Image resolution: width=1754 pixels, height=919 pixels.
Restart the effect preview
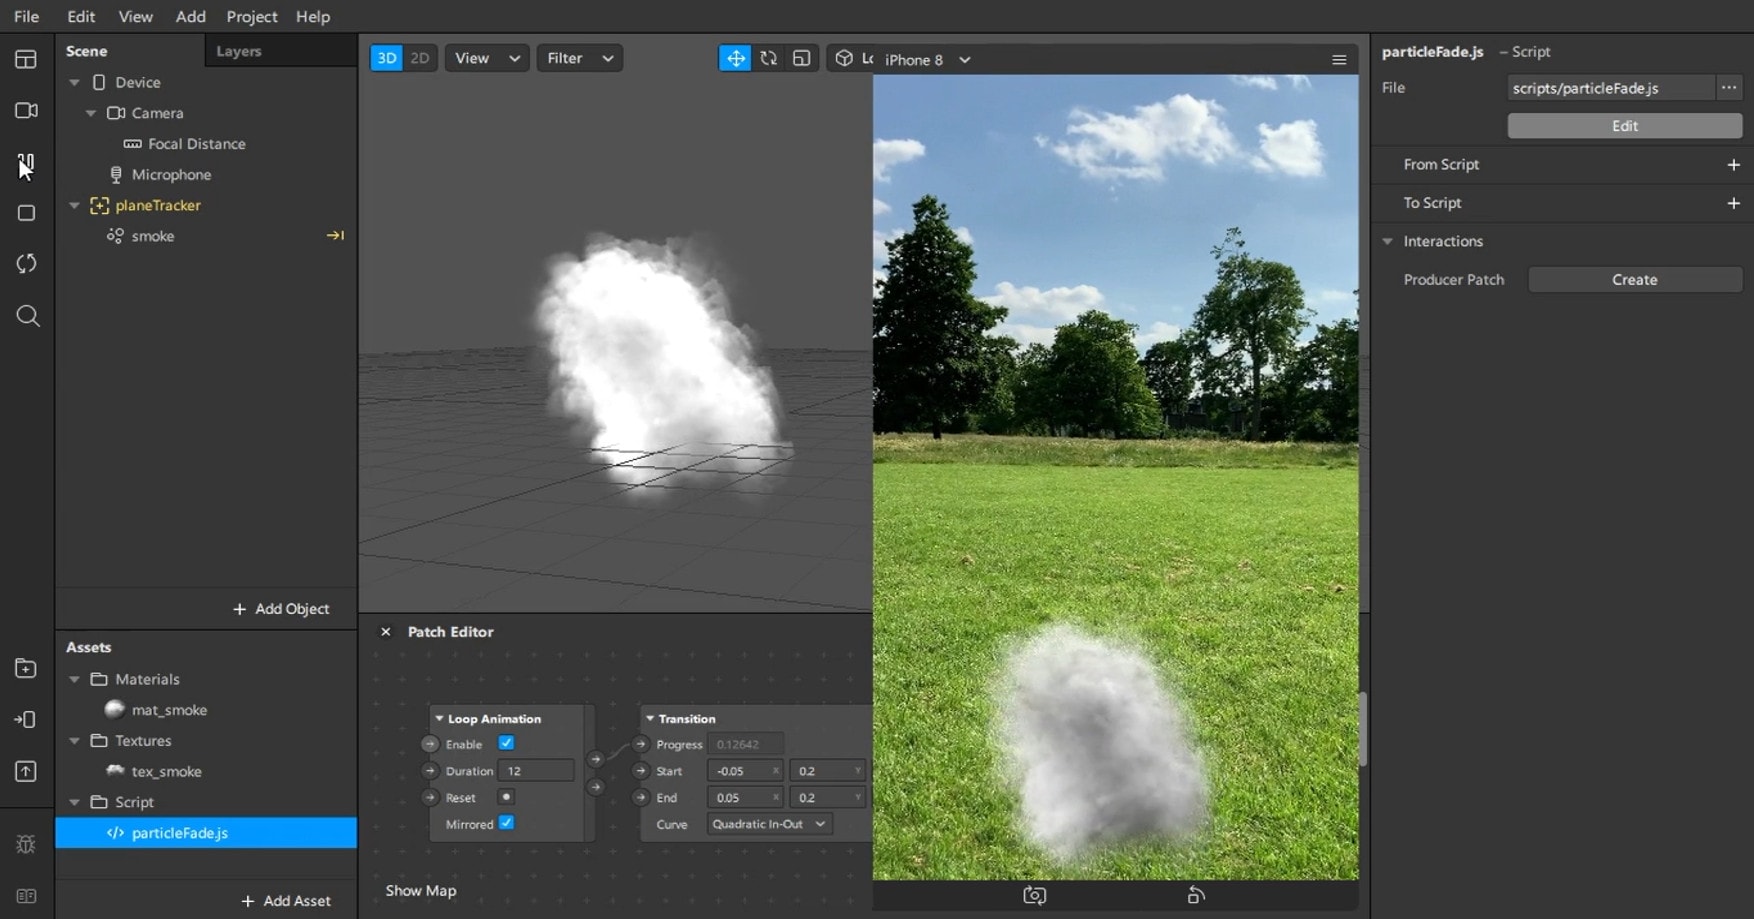click(27, 264)
